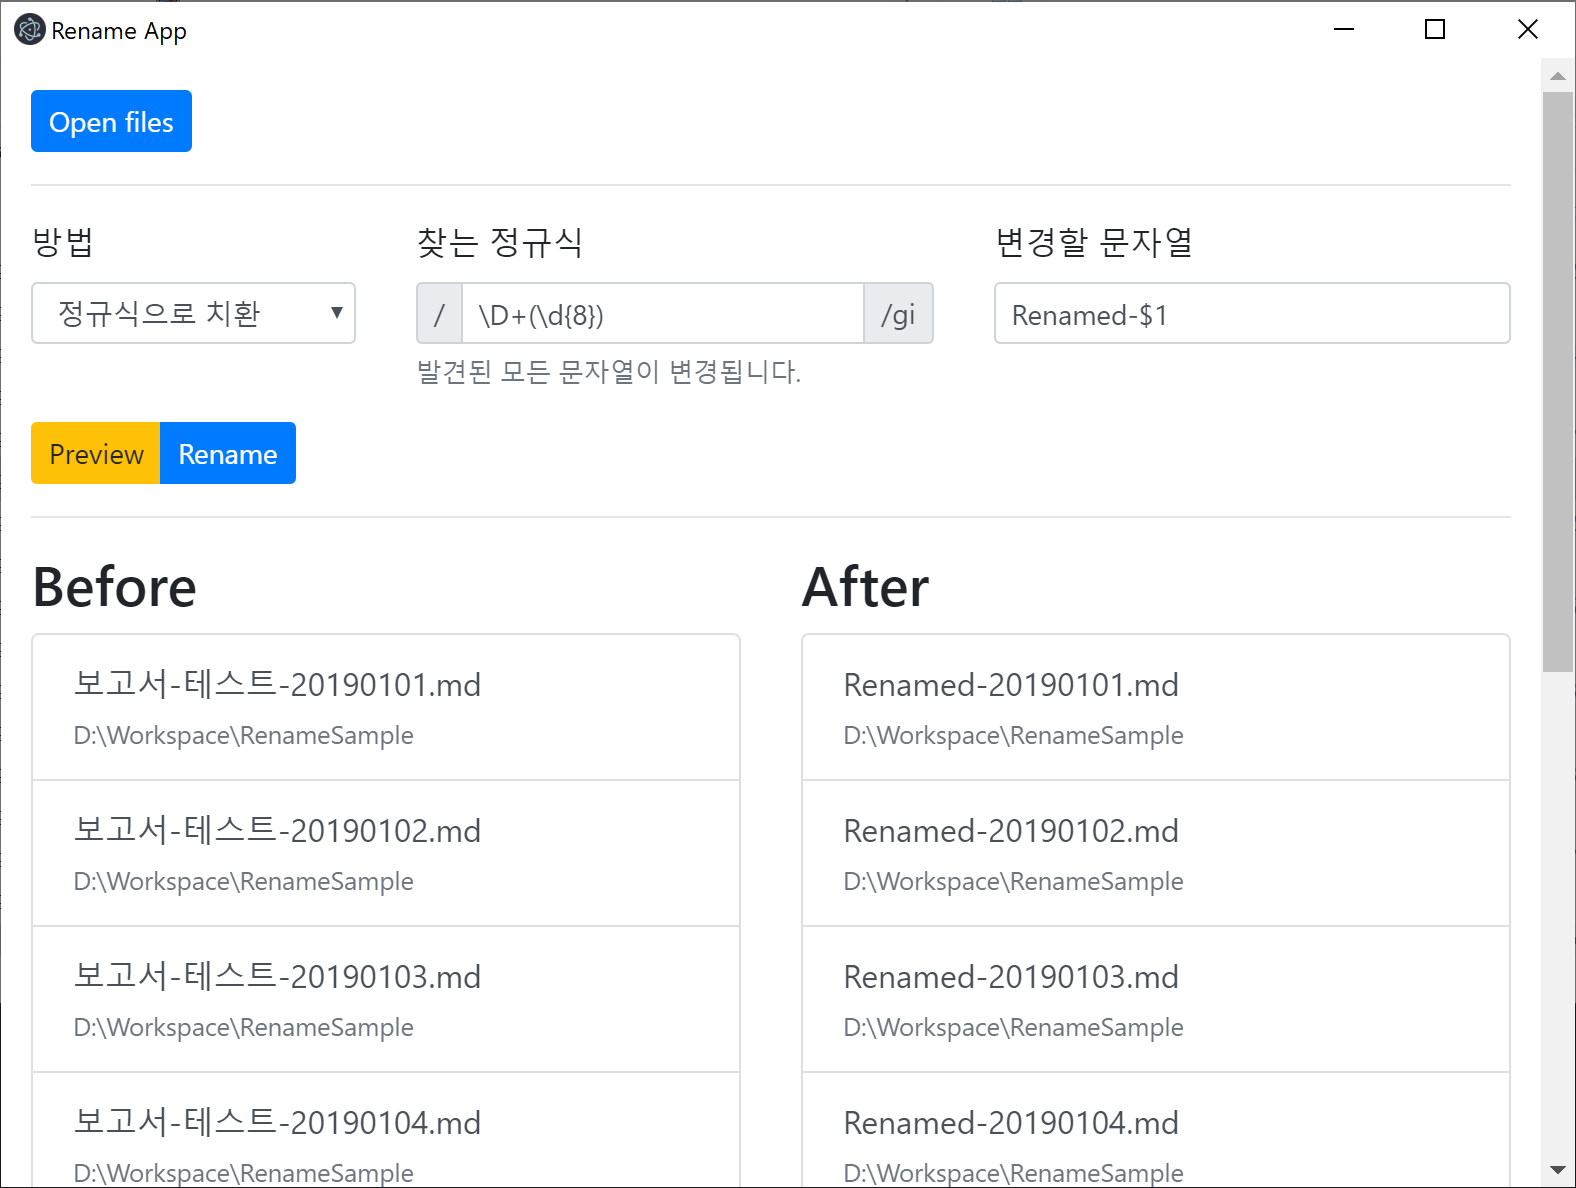Select Before item 보고서-테스트-20190101.md
The width and height of the screenshot is (1576, 1188).
pyautogui.click(x=385, y=707)
